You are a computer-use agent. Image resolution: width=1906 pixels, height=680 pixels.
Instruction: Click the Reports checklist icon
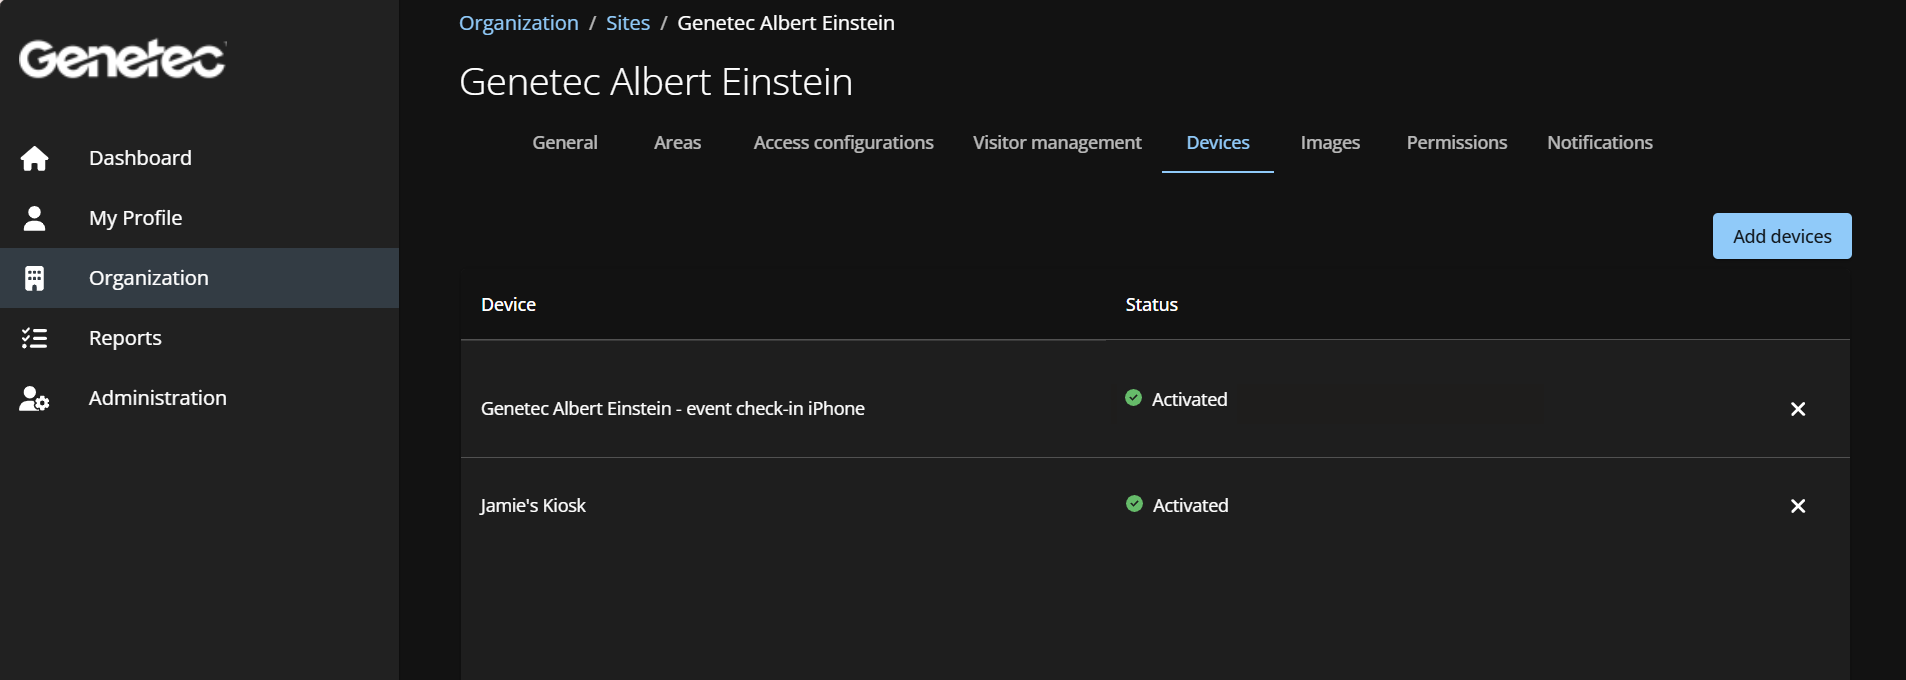[34, 338]
